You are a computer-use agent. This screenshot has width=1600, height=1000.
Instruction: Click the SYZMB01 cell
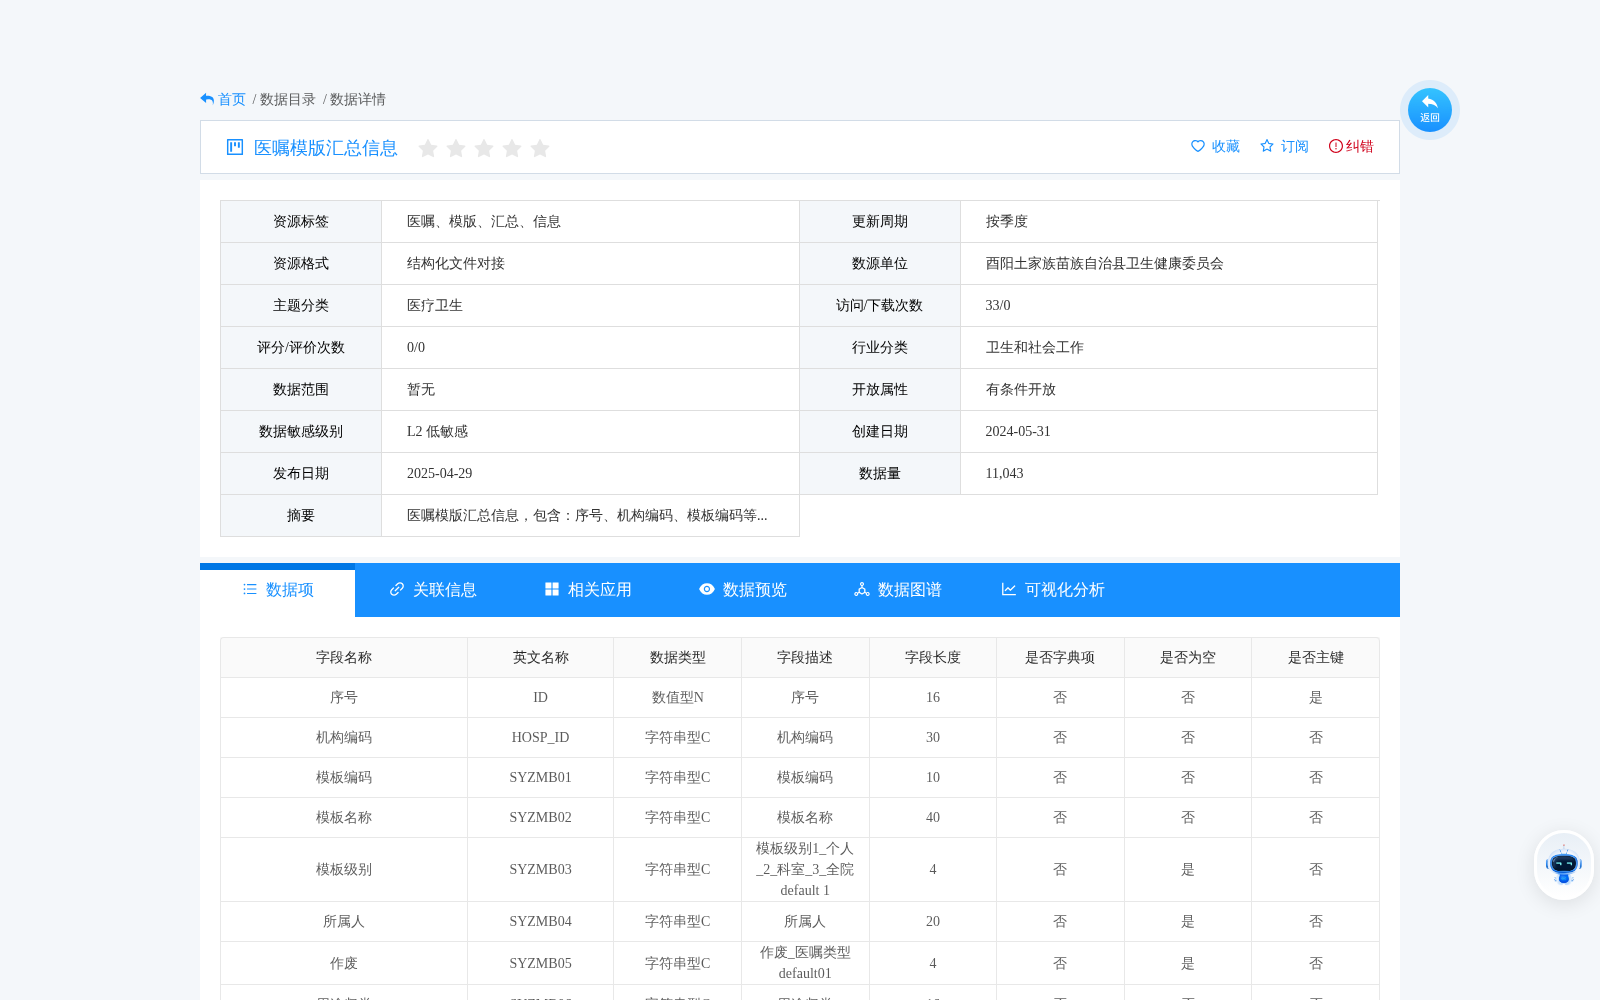click(541, 777)
